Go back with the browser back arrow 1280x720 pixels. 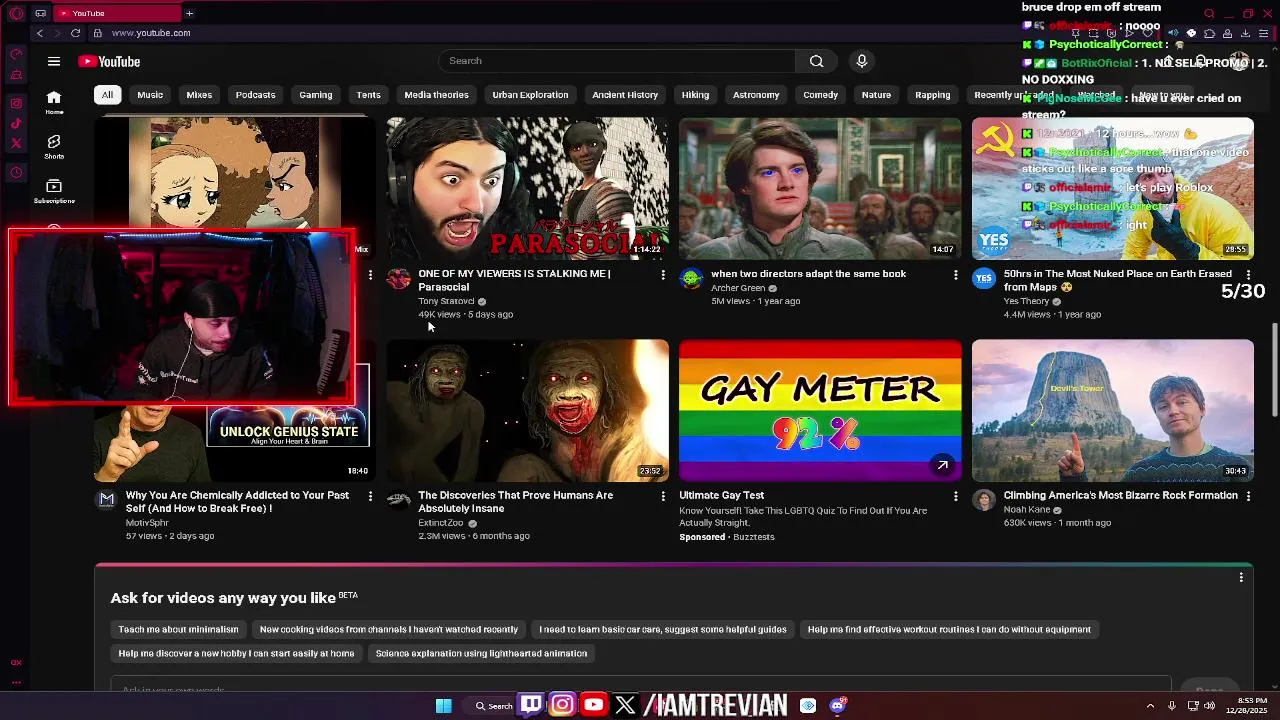click(40, 33)
